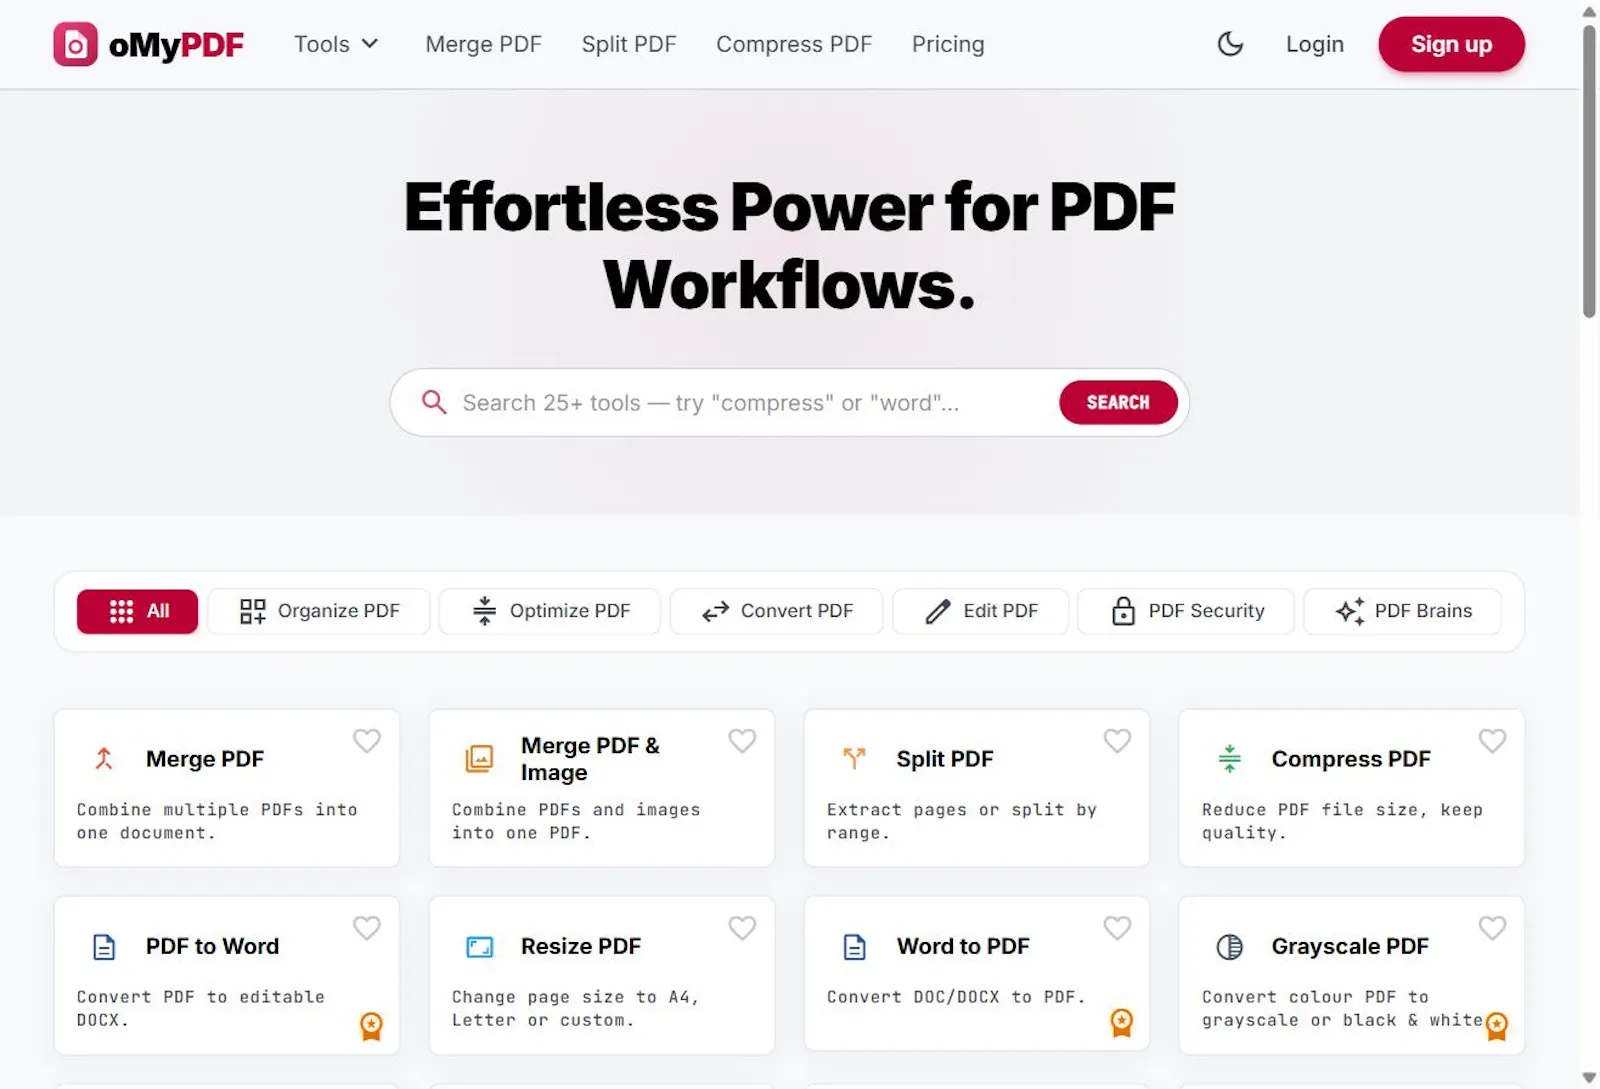This screenshot has width=1600, height=1089.
Task: Click the scrollbar down arrow
Action: [1589, 1078]
